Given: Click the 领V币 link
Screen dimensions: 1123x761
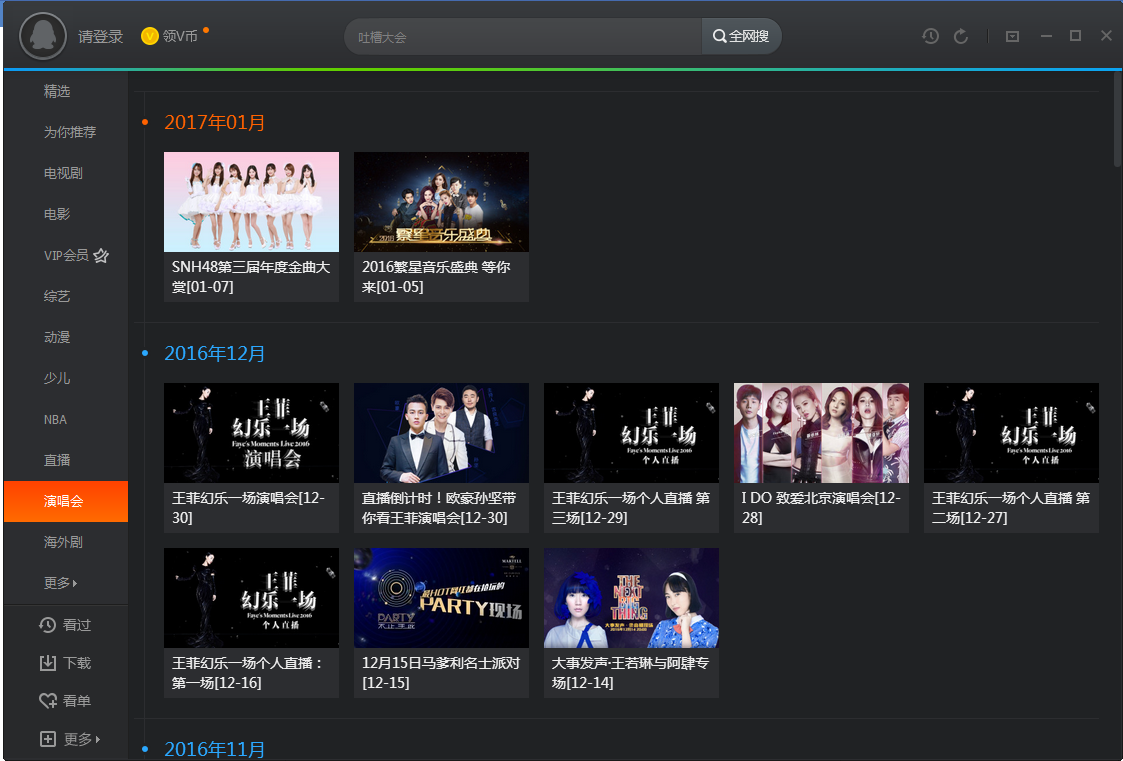Looking at the screenshot, I should 180,37.
